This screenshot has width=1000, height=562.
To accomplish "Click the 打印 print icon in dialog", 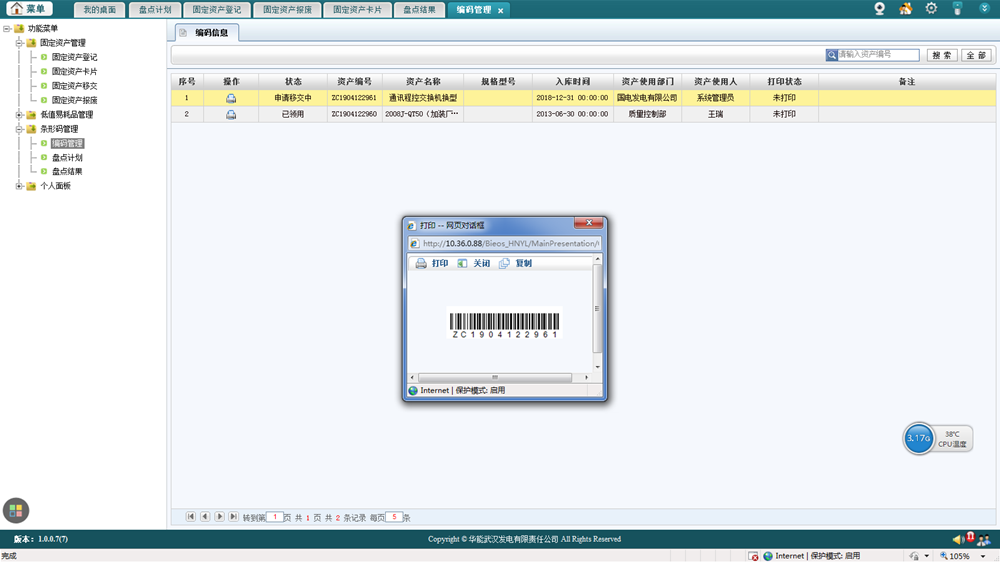I will [x=421, y=264].
